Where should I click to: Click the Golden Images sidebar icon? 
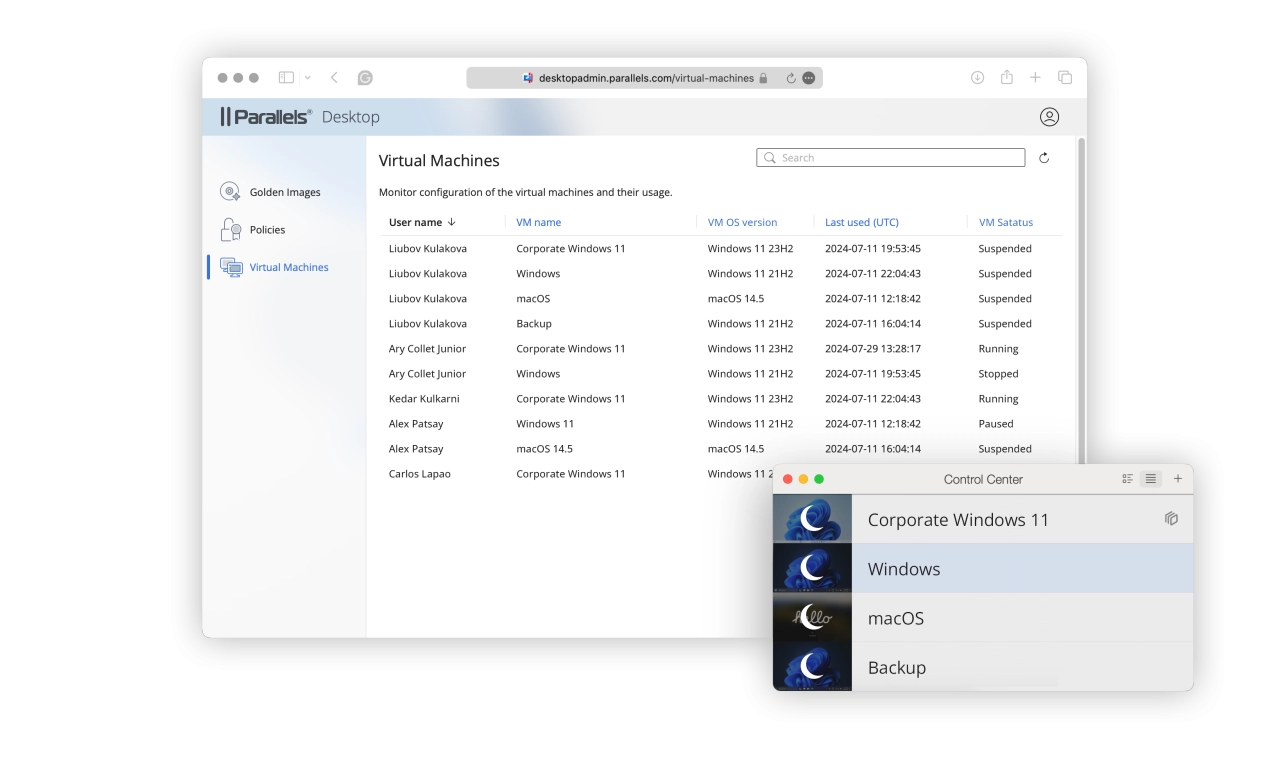pyautogui.click(x=230, y=192)
